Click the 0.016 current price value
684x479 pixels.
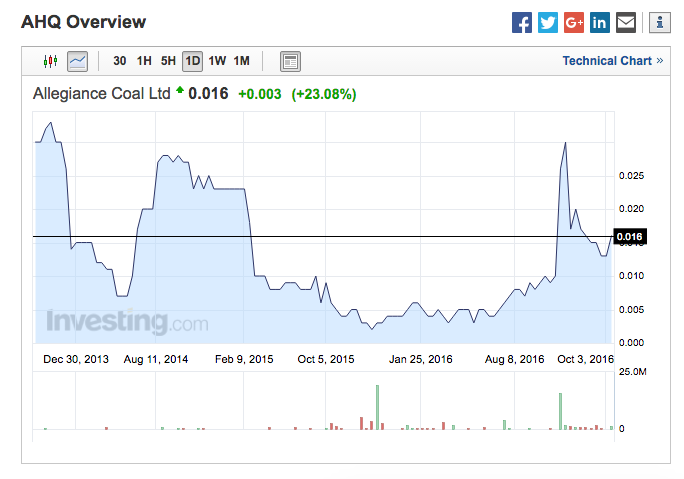point(209,93)
